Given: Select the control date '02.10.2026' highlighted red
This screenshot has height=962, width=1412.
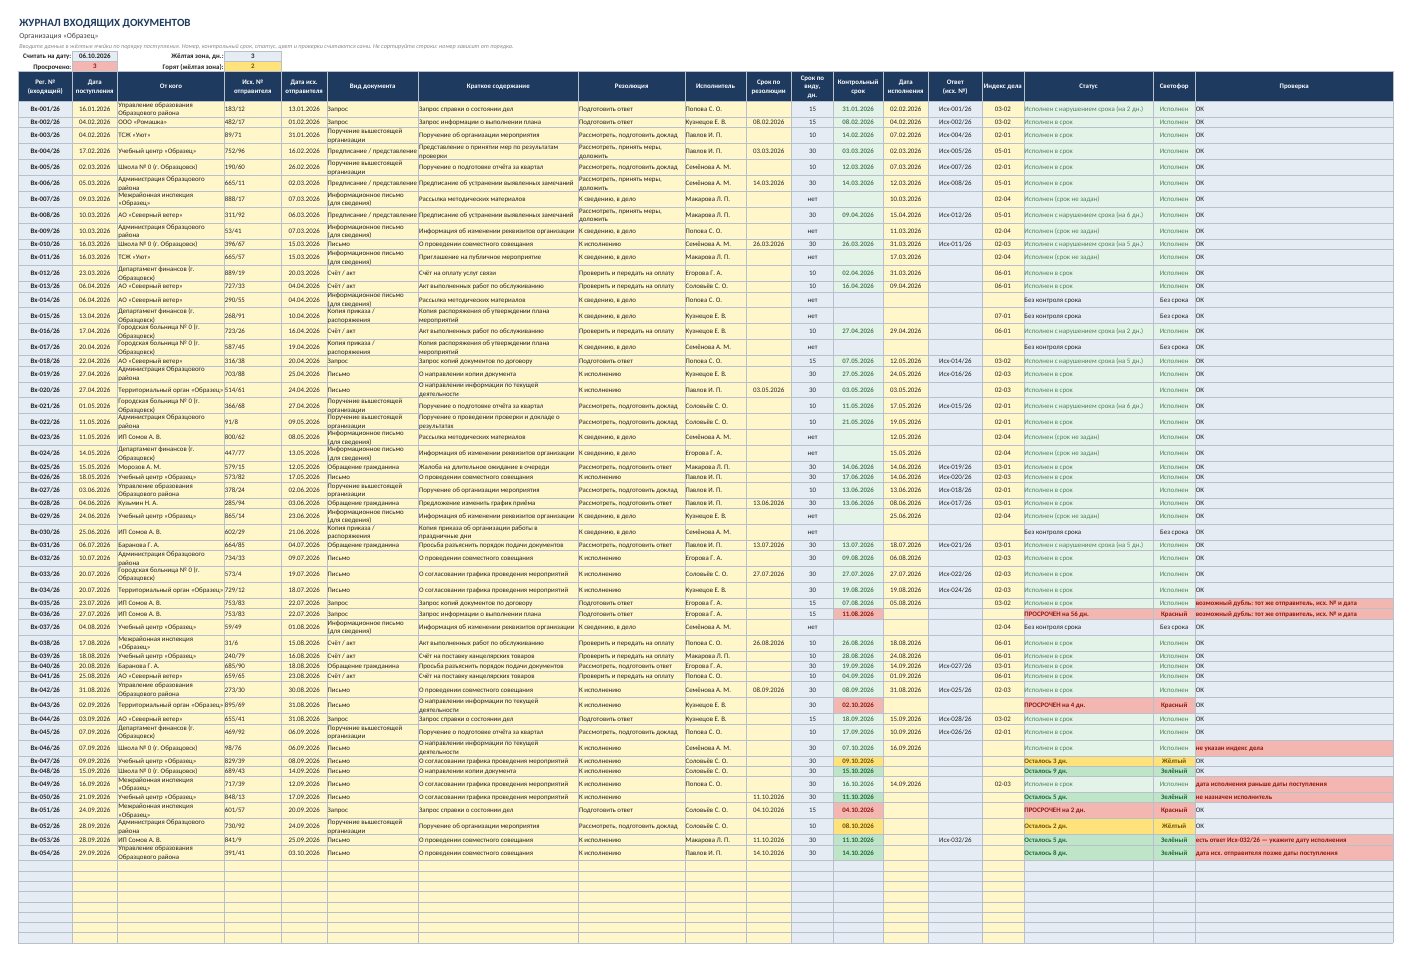Looking at the screenshot, I should pos(858,705).
